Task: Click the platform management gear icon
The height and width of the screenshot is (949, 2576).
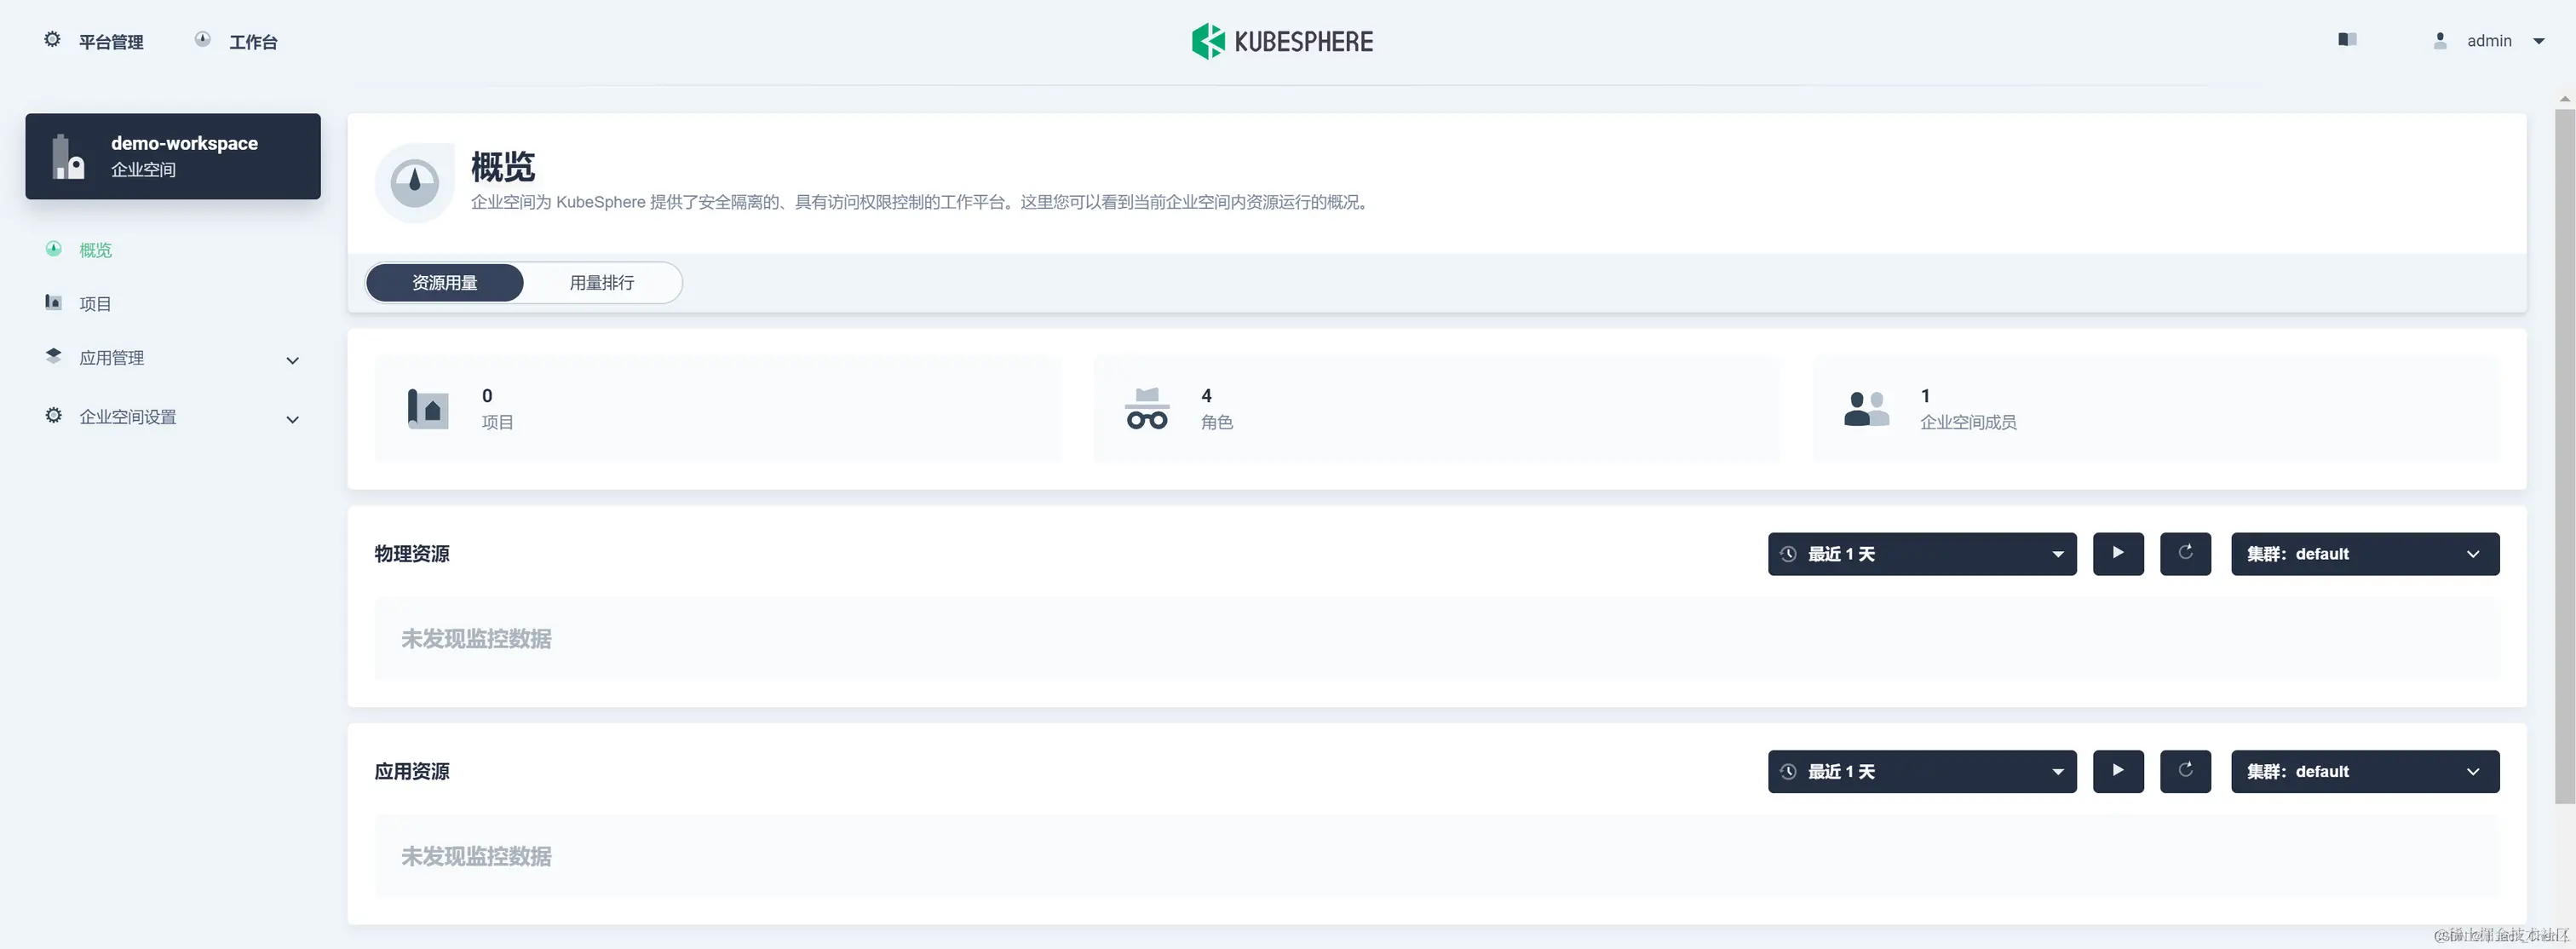Action: (x=52, y=39)
